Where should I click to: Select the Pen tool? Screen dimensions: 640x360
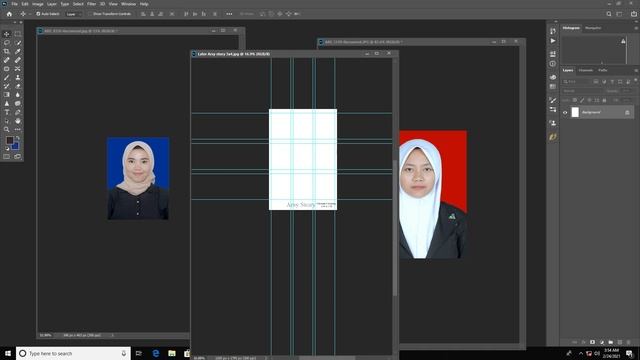[18, 112]
